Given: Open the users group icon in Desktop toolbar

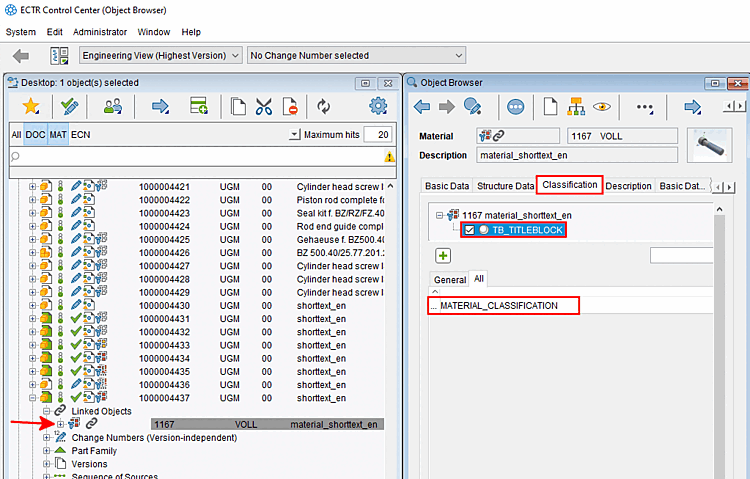Looking at the screenshot, I should 112,106.
